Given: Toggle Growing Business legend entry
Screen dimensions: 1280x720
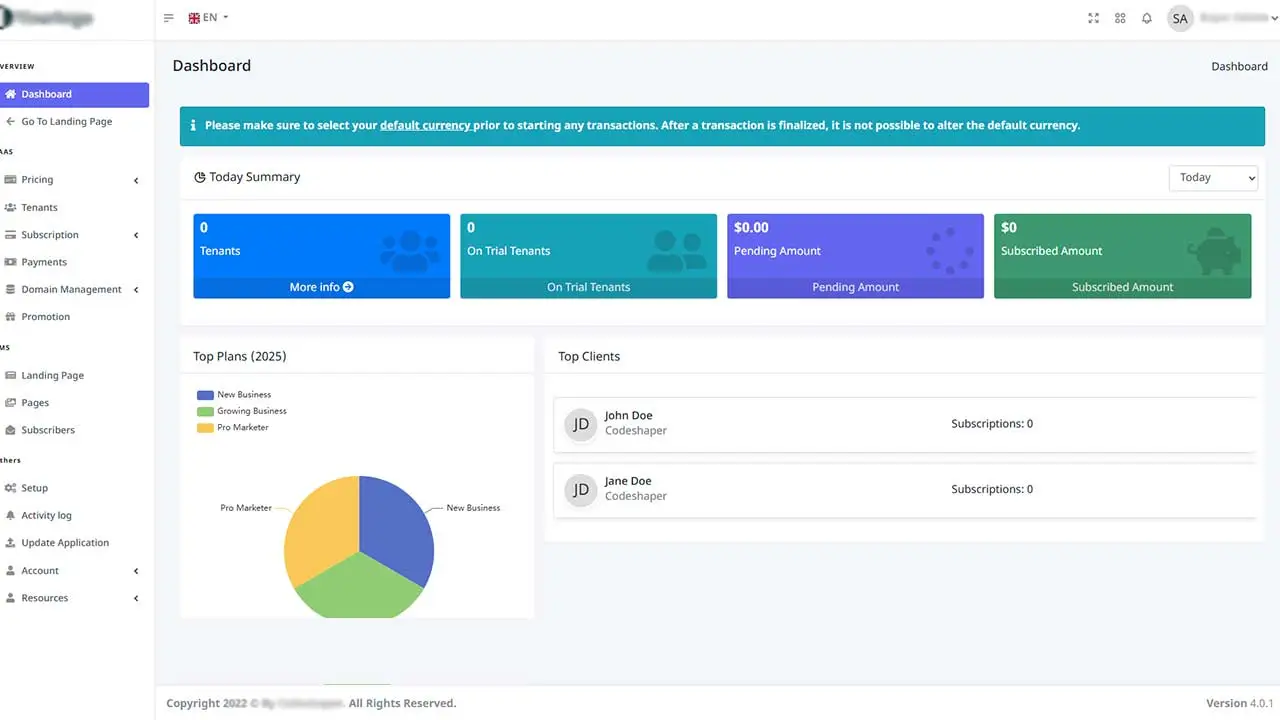Looking at the screenshot, I should point(241,411).
